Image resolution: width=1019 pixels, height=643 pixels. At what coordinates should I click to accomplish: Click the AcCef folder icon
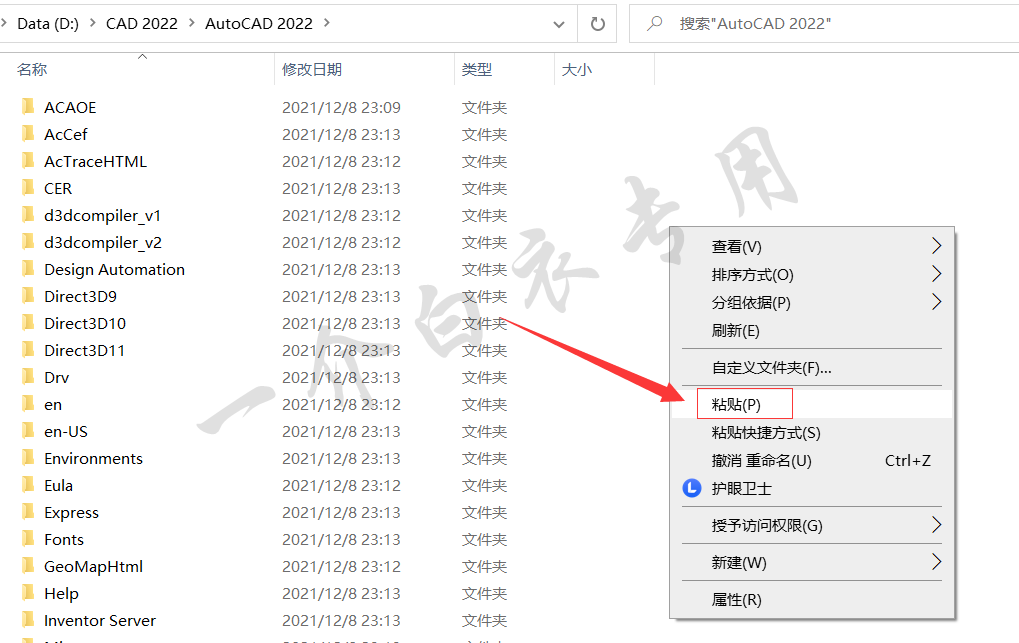pos(28,134)
